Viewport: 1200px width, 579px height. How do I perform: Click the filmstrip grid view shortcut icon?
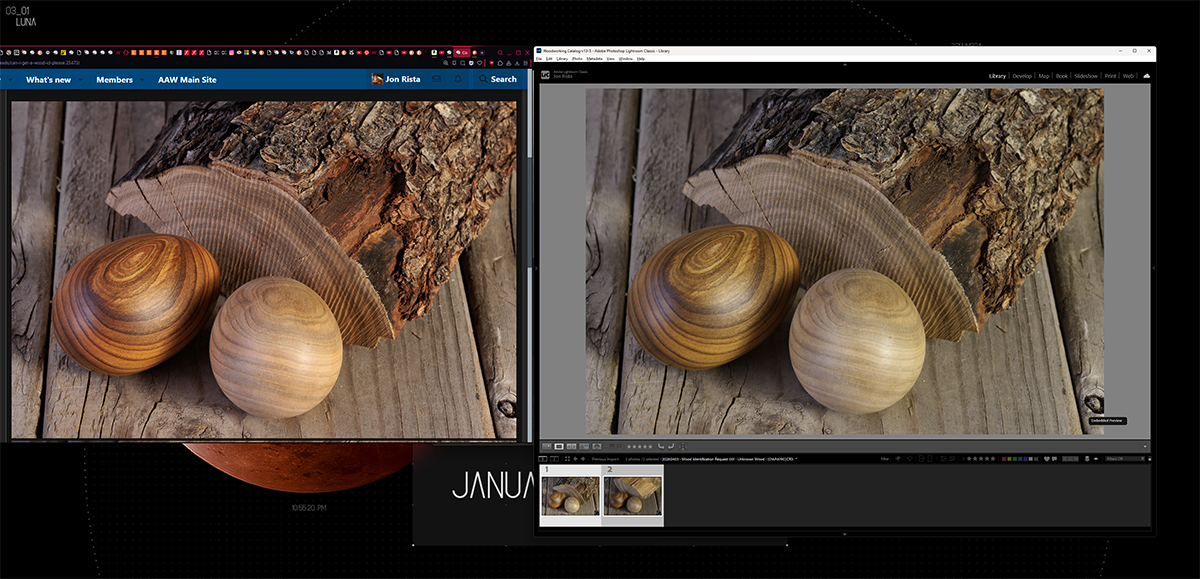pyautogui.click(x=567, y=459)
